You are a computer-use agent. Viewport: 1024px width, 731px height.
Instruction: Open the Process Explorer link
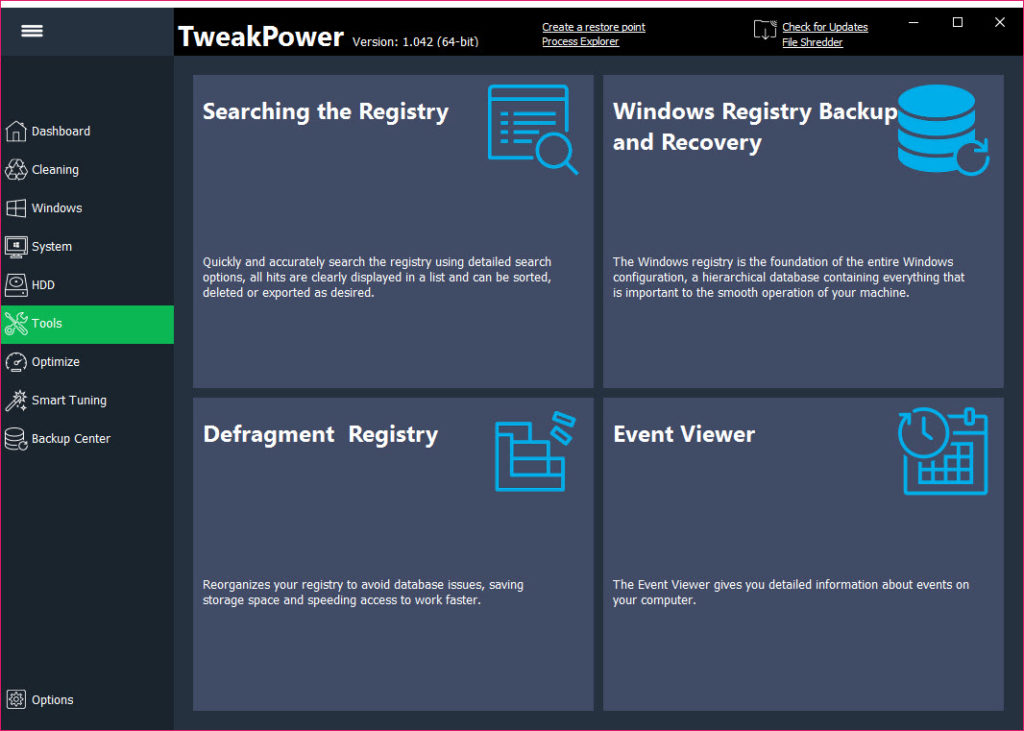pyautogui.click(x=580, y=41)
